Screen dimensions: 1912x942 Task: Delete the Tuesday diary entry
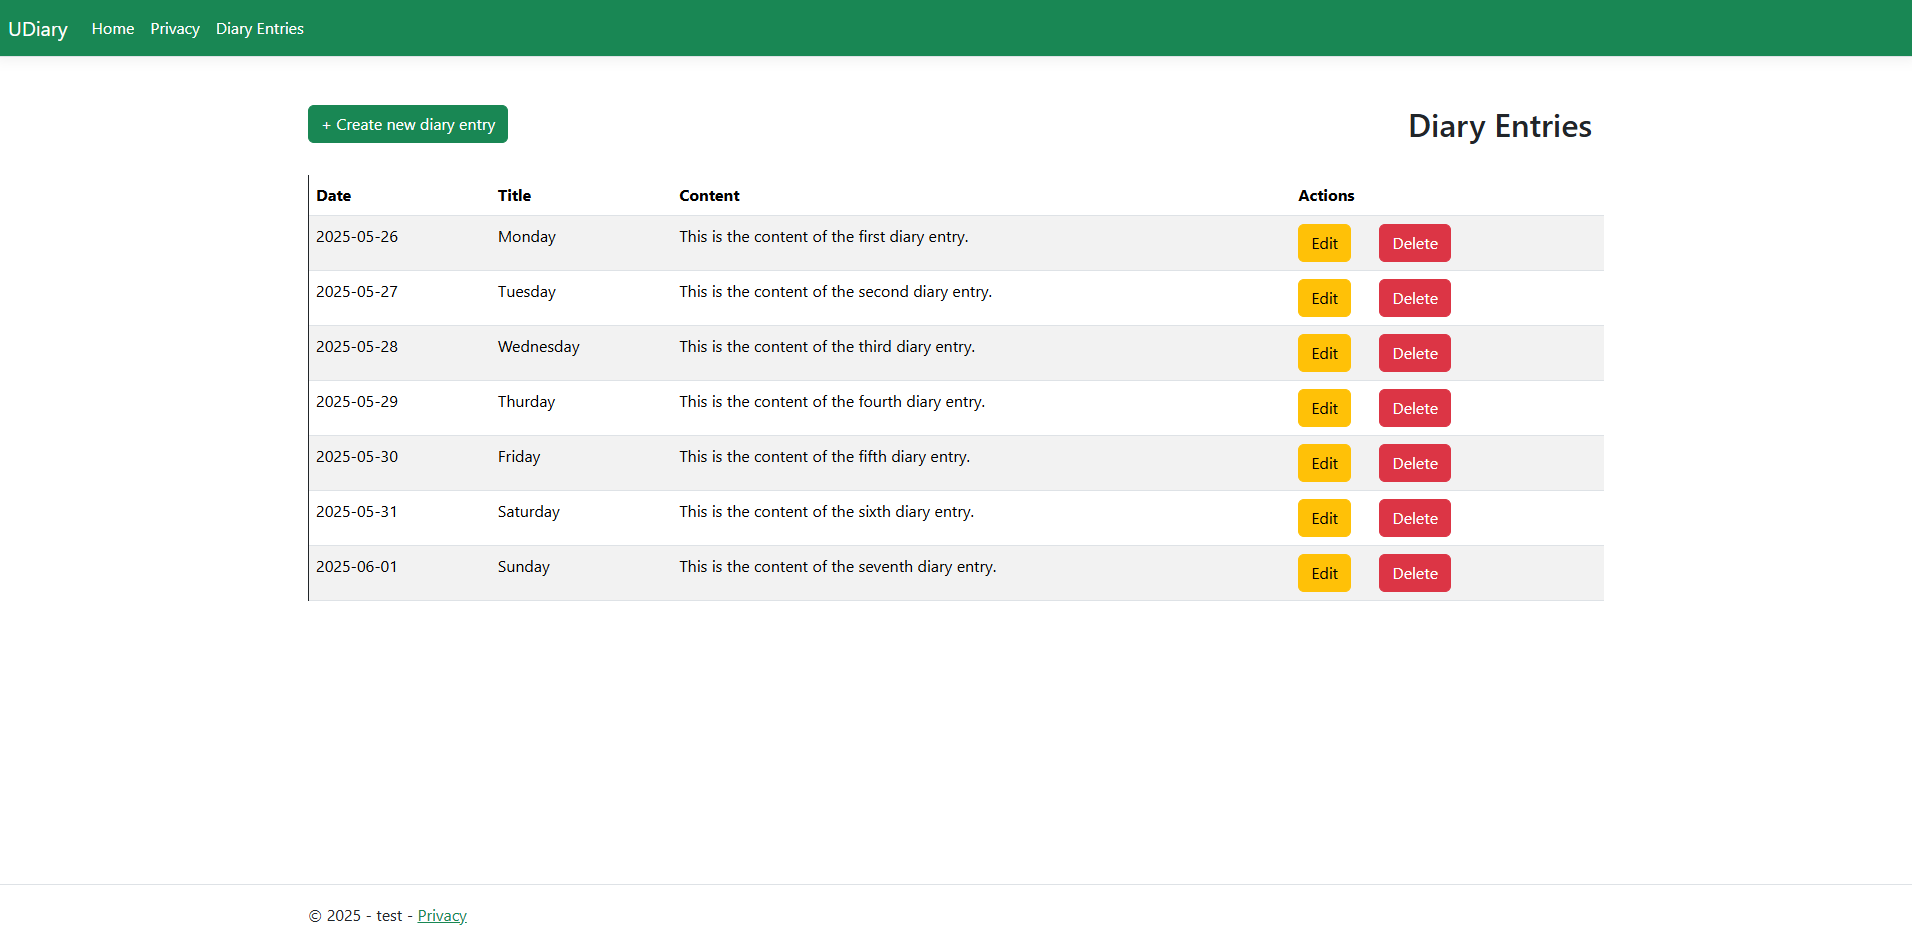(1414, 298)
